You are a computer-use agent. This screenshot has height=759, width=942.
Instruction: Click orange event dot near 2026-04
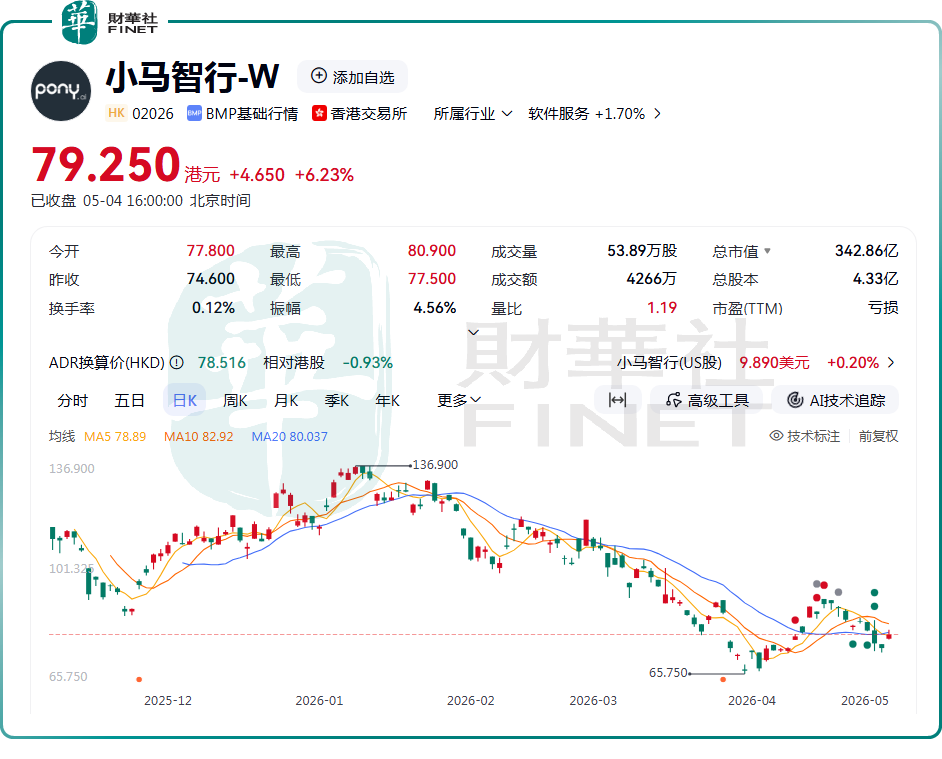(723, 680)
